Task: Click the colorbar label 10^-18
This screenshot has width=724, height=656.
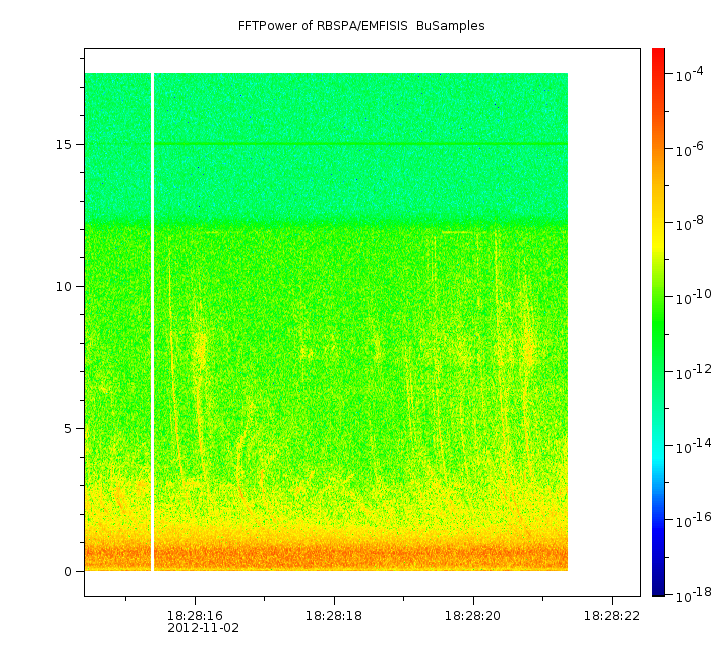Action: tap(694, 596)
